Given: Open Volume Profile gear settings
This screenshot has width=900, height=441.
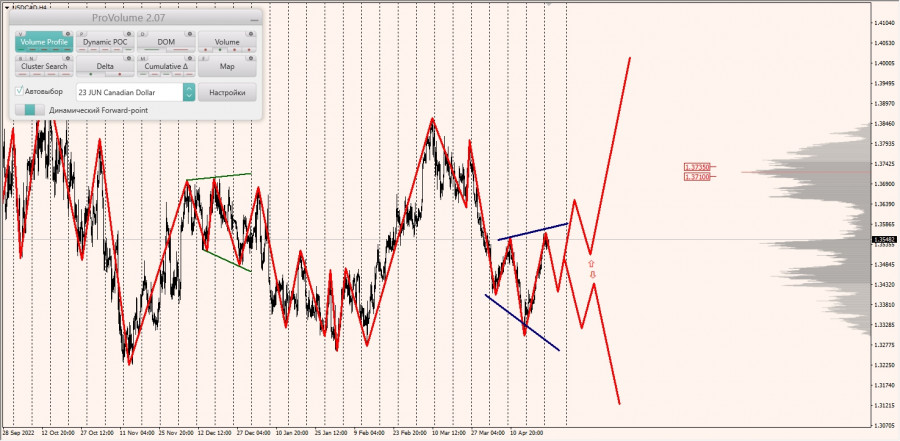Looking at the screenshot, I should [68, 34].
